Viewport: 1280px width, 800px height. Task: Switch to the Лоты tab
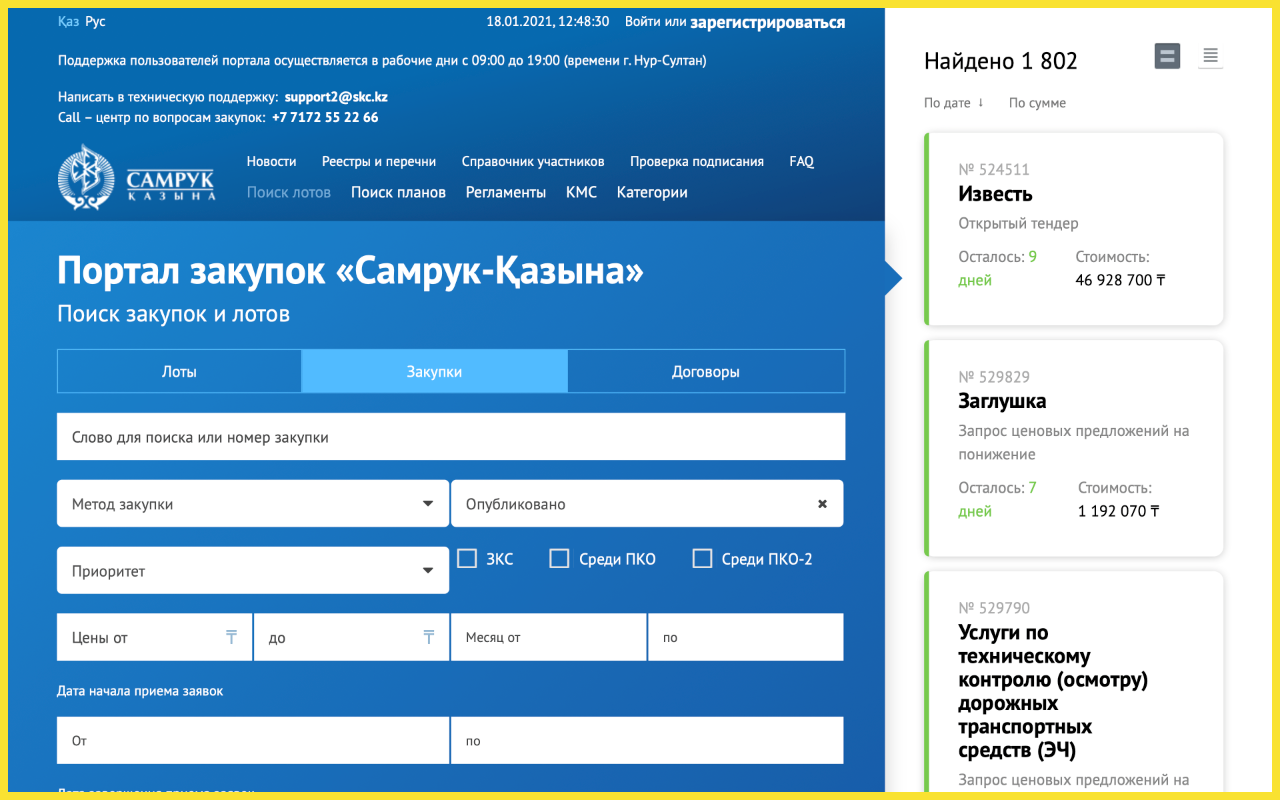(x=179, y=371)
